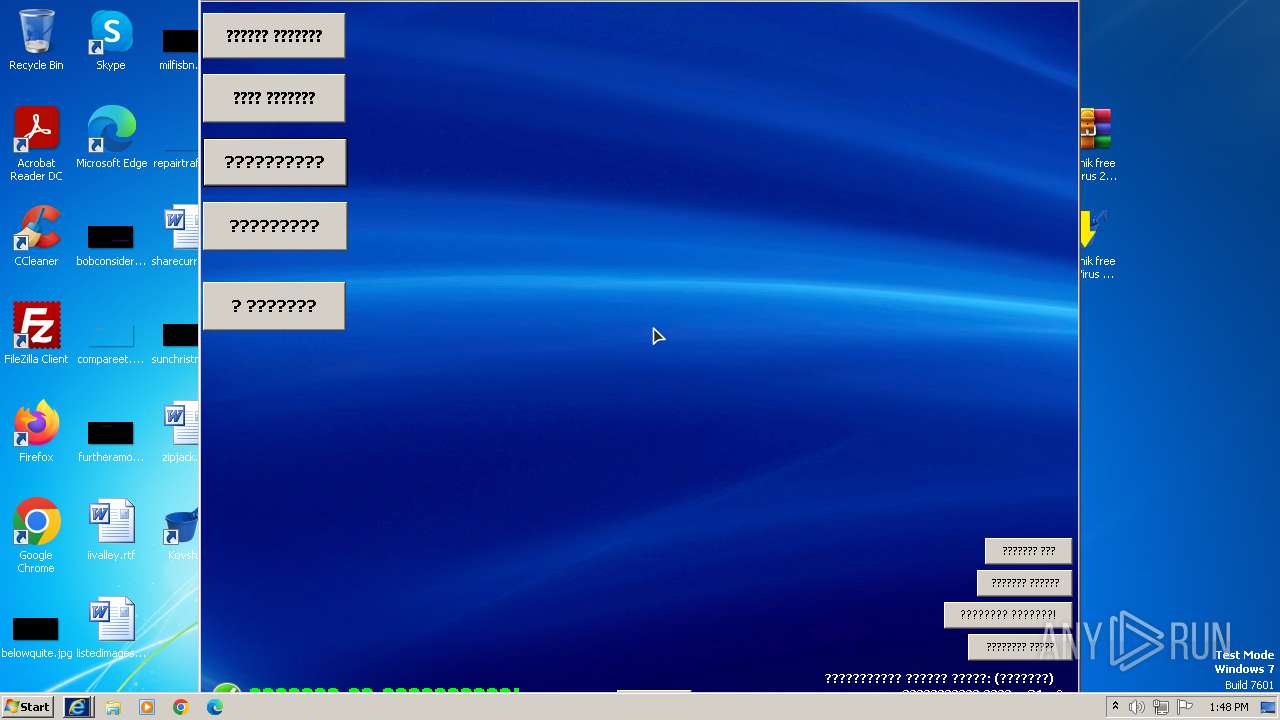Launch Google Chrome desktop shortcut
The width and height of the screenshot is (1280, 720).
tap(36, 536)
